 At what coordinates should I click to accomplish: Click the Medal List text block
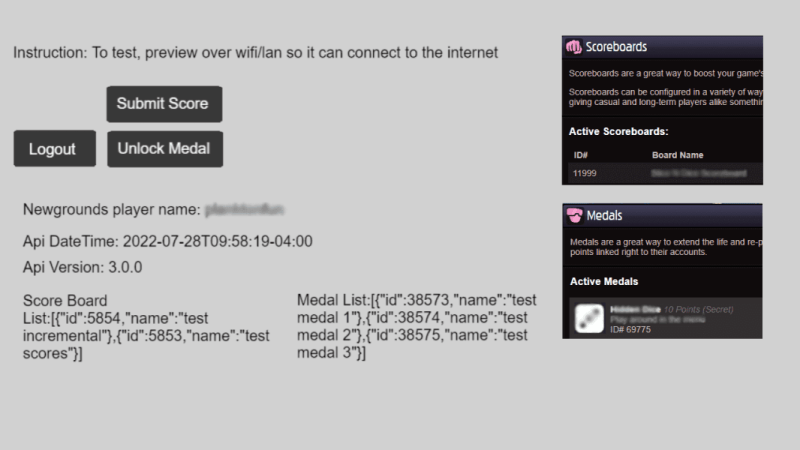[x=417, y=326]
